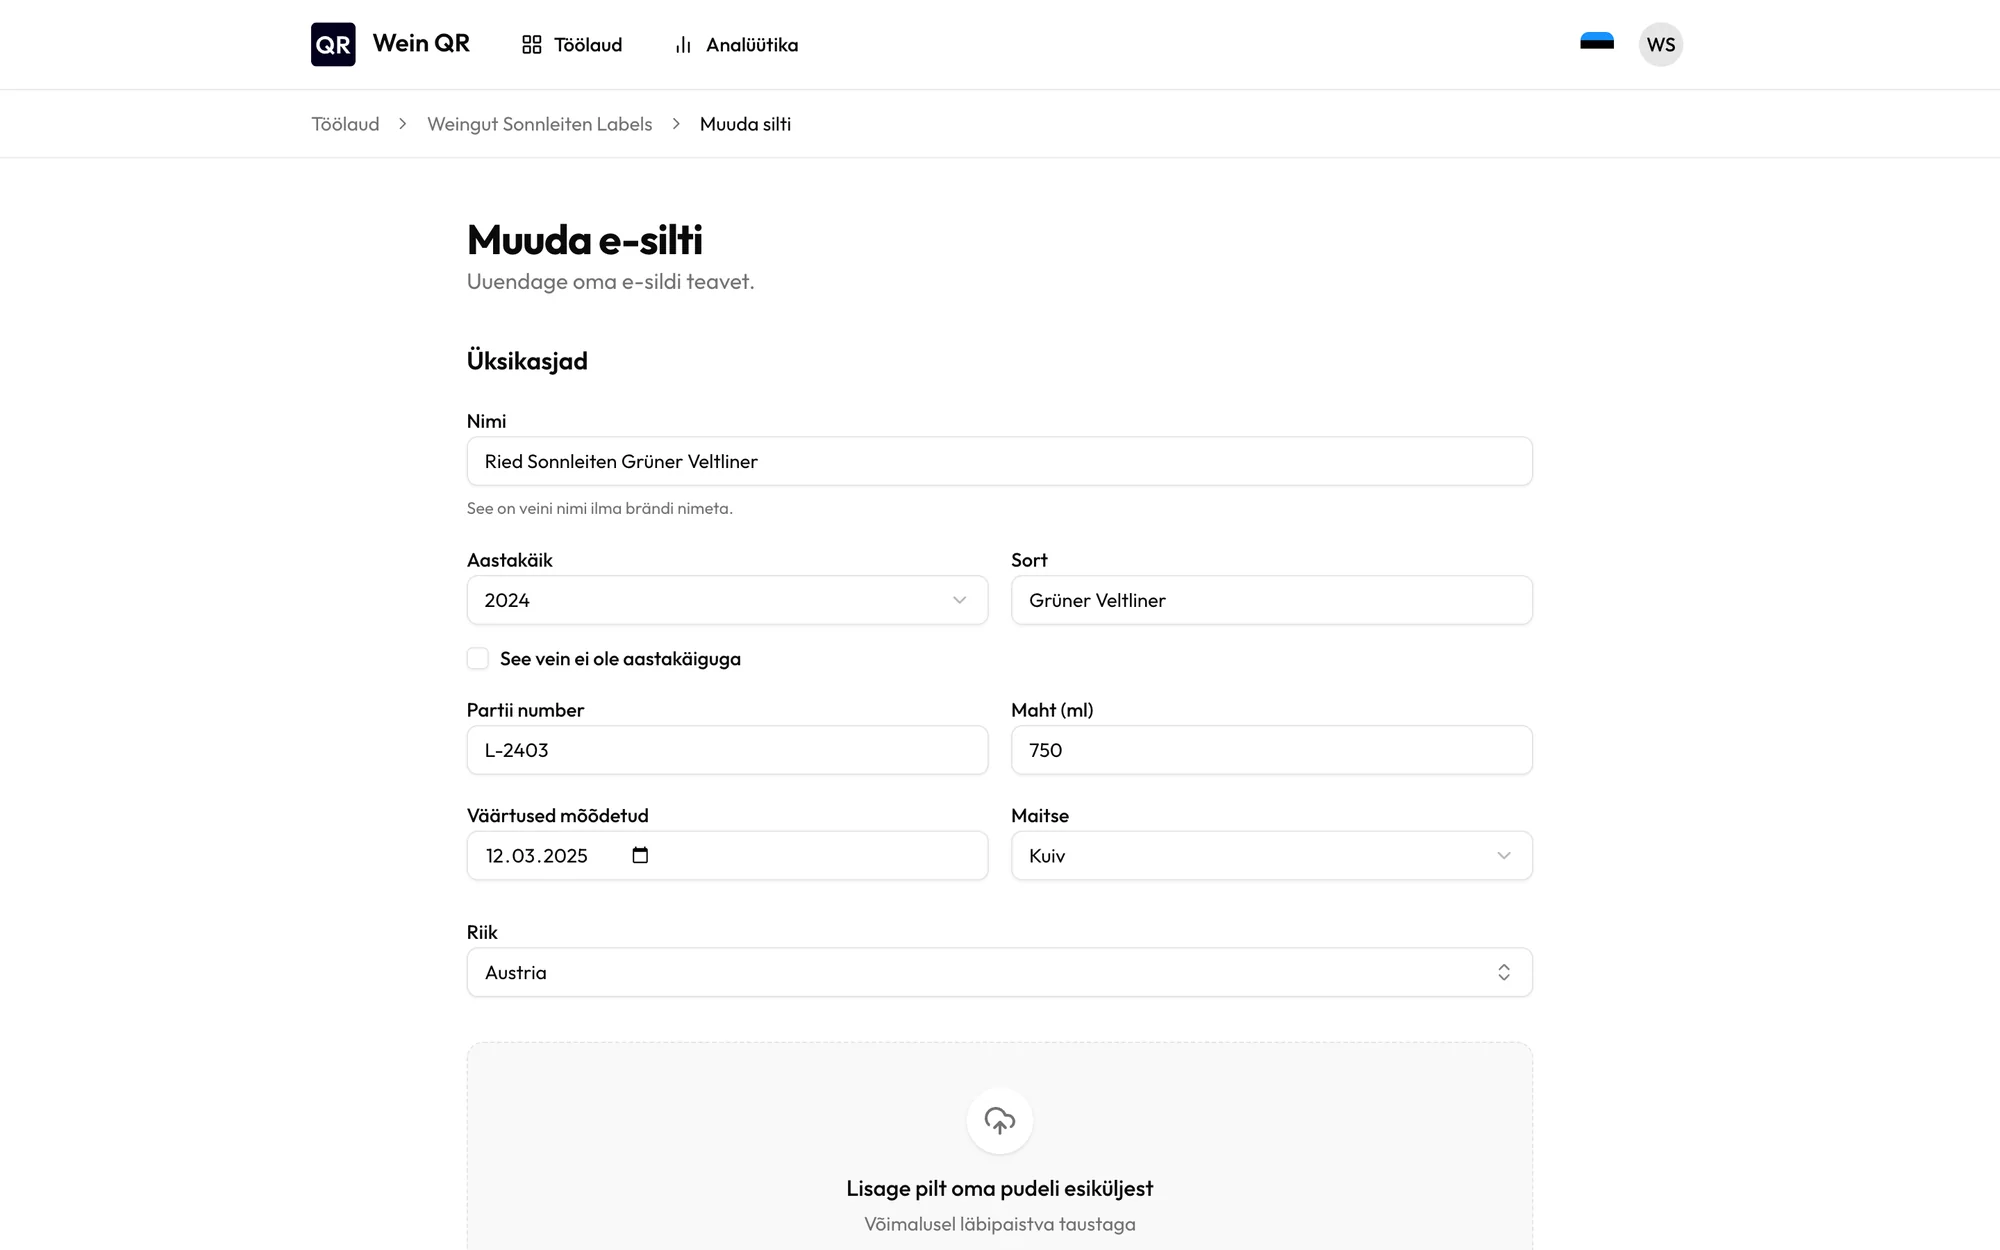Focus the Nimi input field
The height and width of the screenshot is (1250, 2000).
(x=1000, y=461)
